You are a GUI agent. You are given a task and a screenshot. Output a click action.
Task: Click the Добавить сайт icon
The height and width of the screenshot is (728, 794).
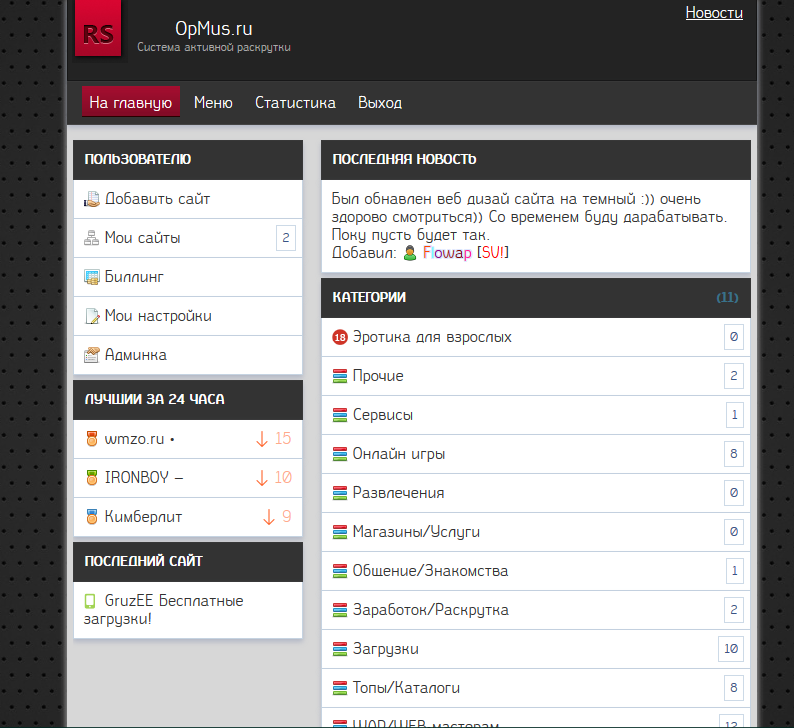click(92, 199)
